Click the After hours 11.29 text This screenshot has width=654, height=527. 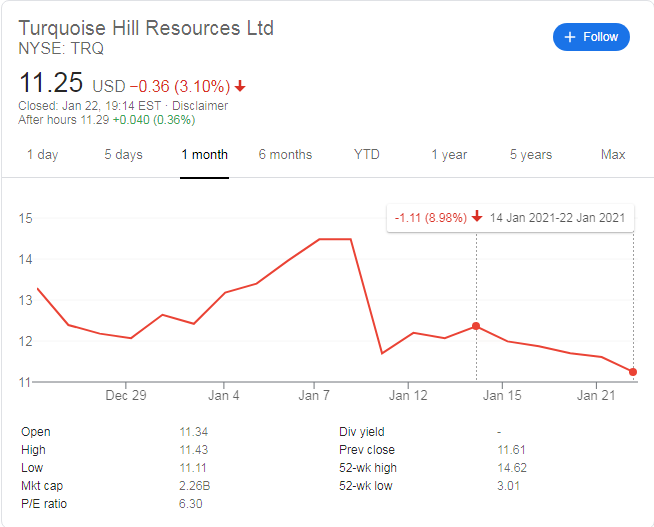pos(63,120)
